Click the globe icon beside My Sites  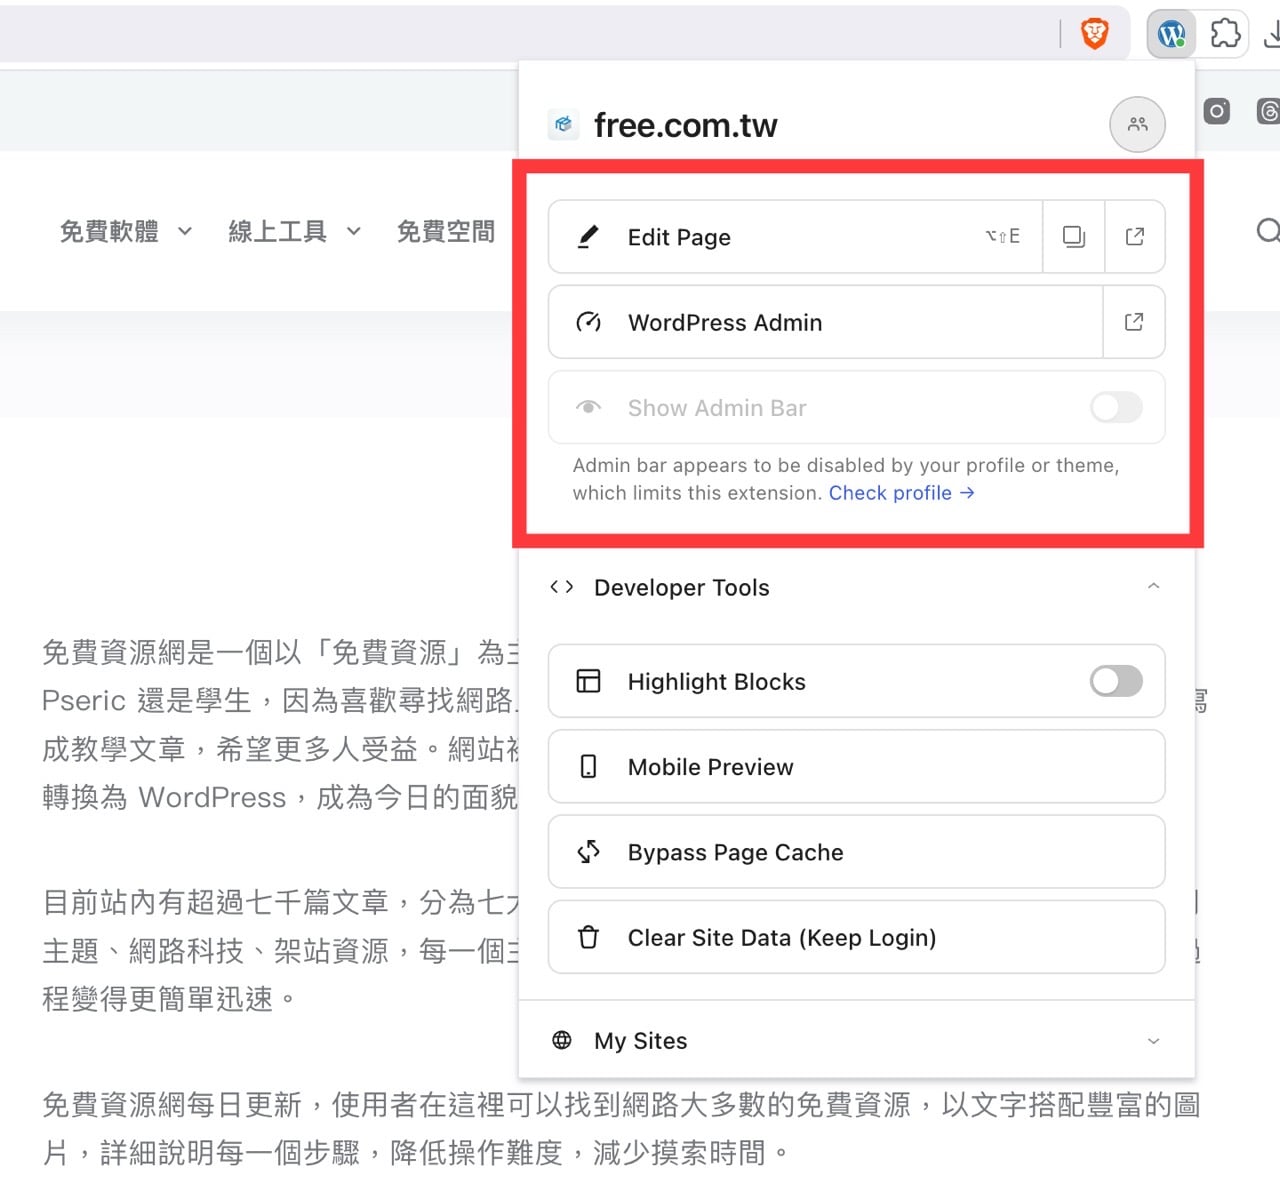tap(562, 1040)
